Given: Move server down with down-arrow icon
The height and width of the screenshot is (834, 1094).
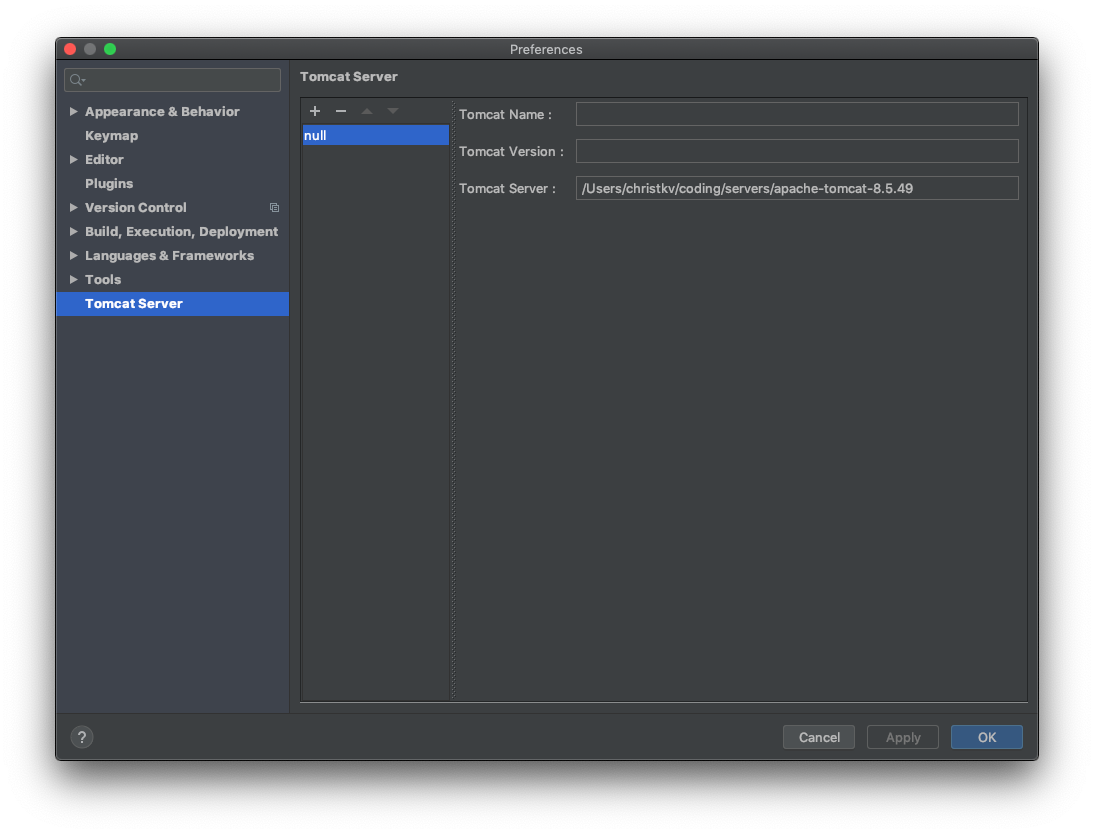Looking at the screenshot, I should click(392, 111).
